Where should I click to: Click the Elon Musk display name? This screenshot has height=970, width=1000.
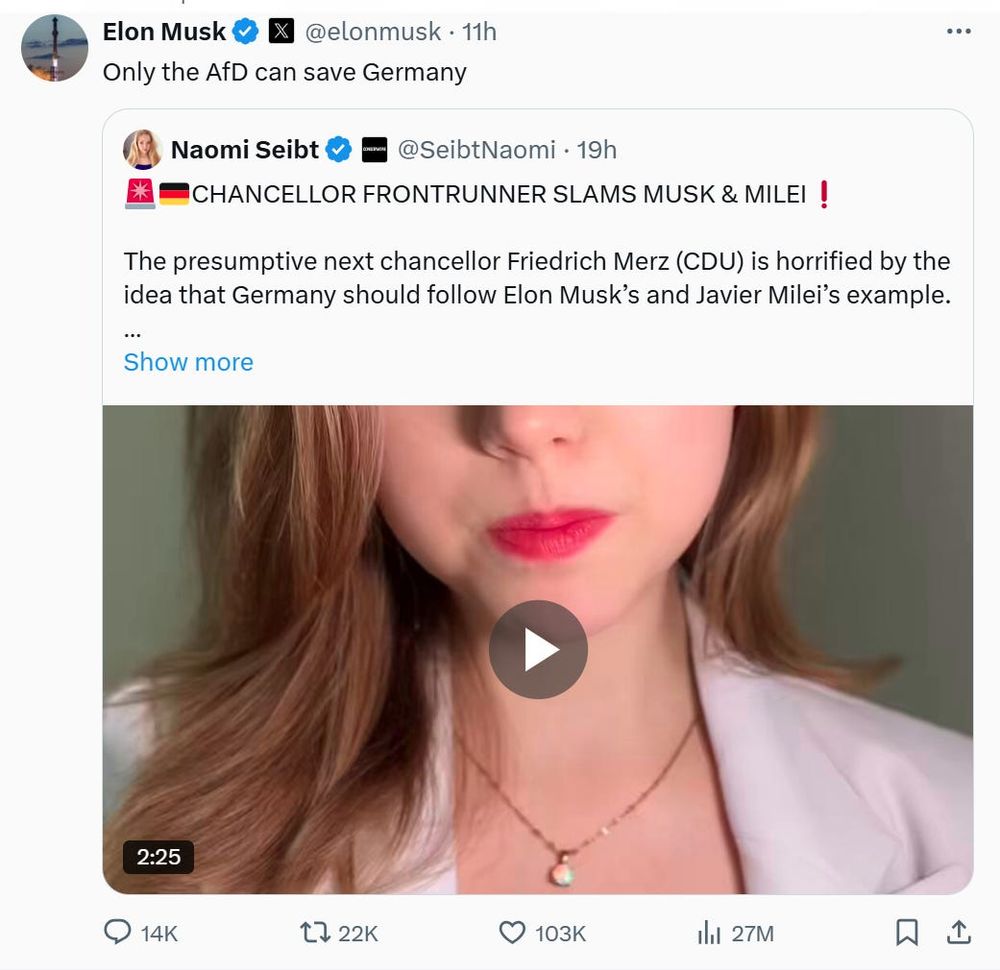pos(164,32)
